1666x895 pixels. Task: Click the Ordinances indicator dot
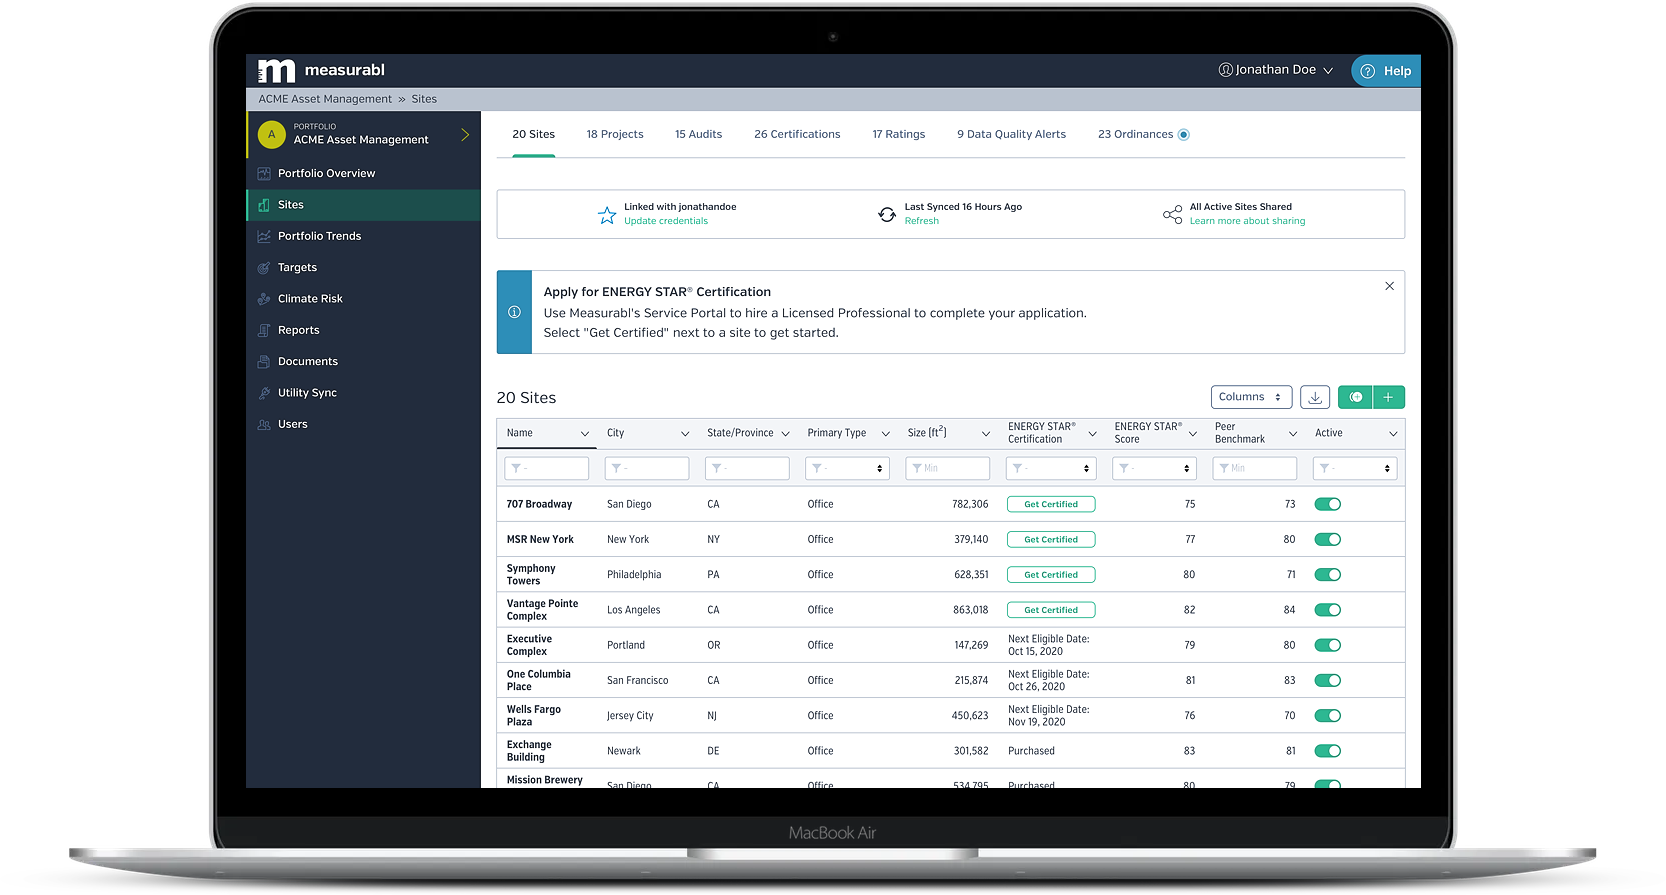click(1184, 135)
